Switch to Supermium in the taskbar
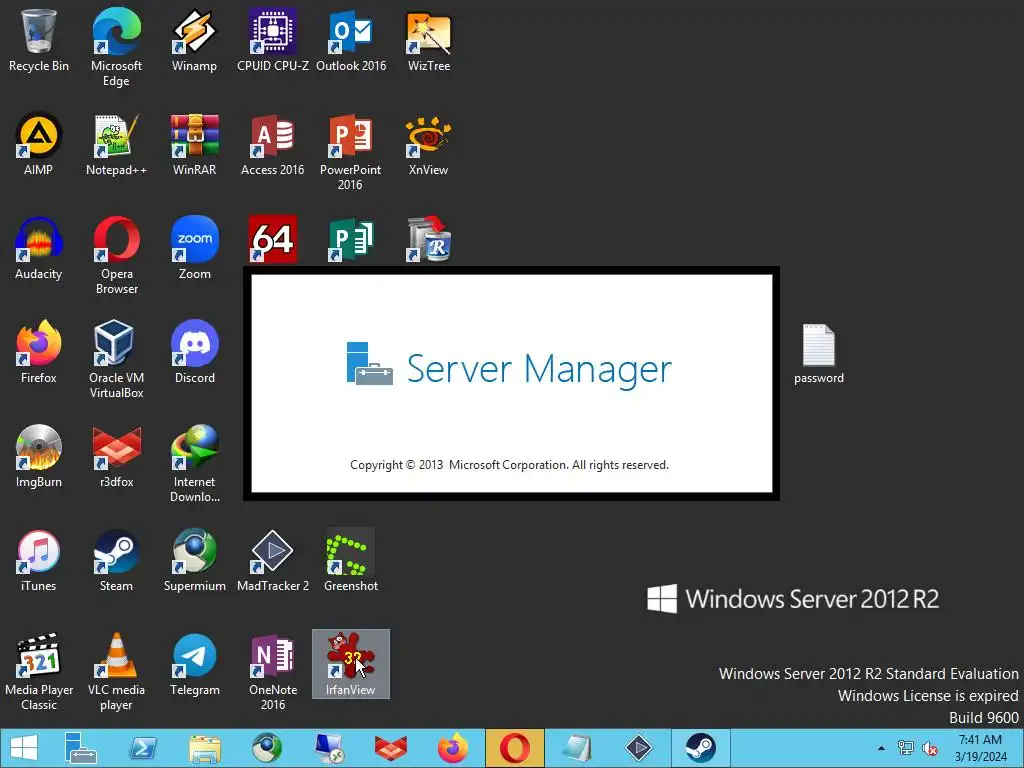This screenshot has width=1024, height=768. click(x=267, y=748)
